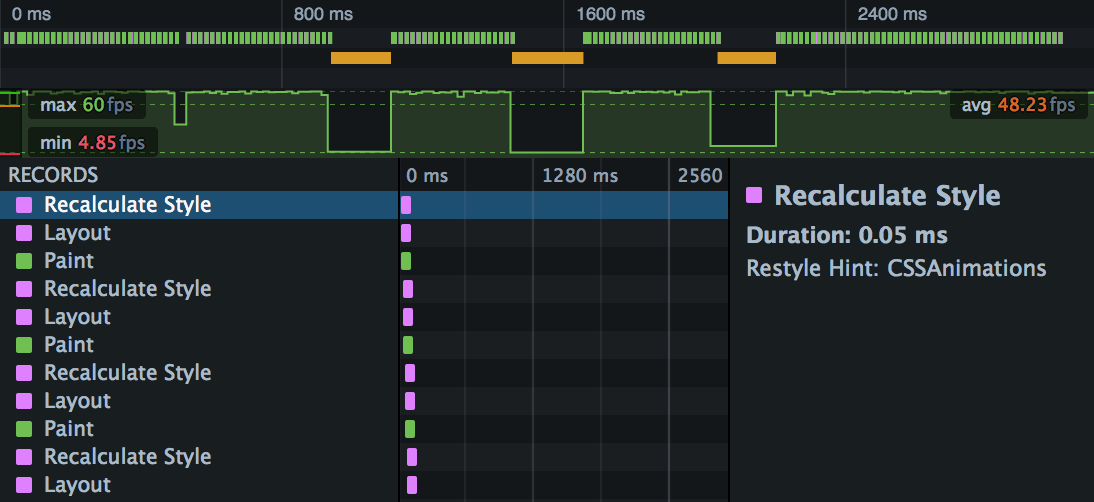The height and width of the screenshot is (502, 1094).
Task: Click the green square icon of the topmost Paint record
Action: [x=24, y=261]
